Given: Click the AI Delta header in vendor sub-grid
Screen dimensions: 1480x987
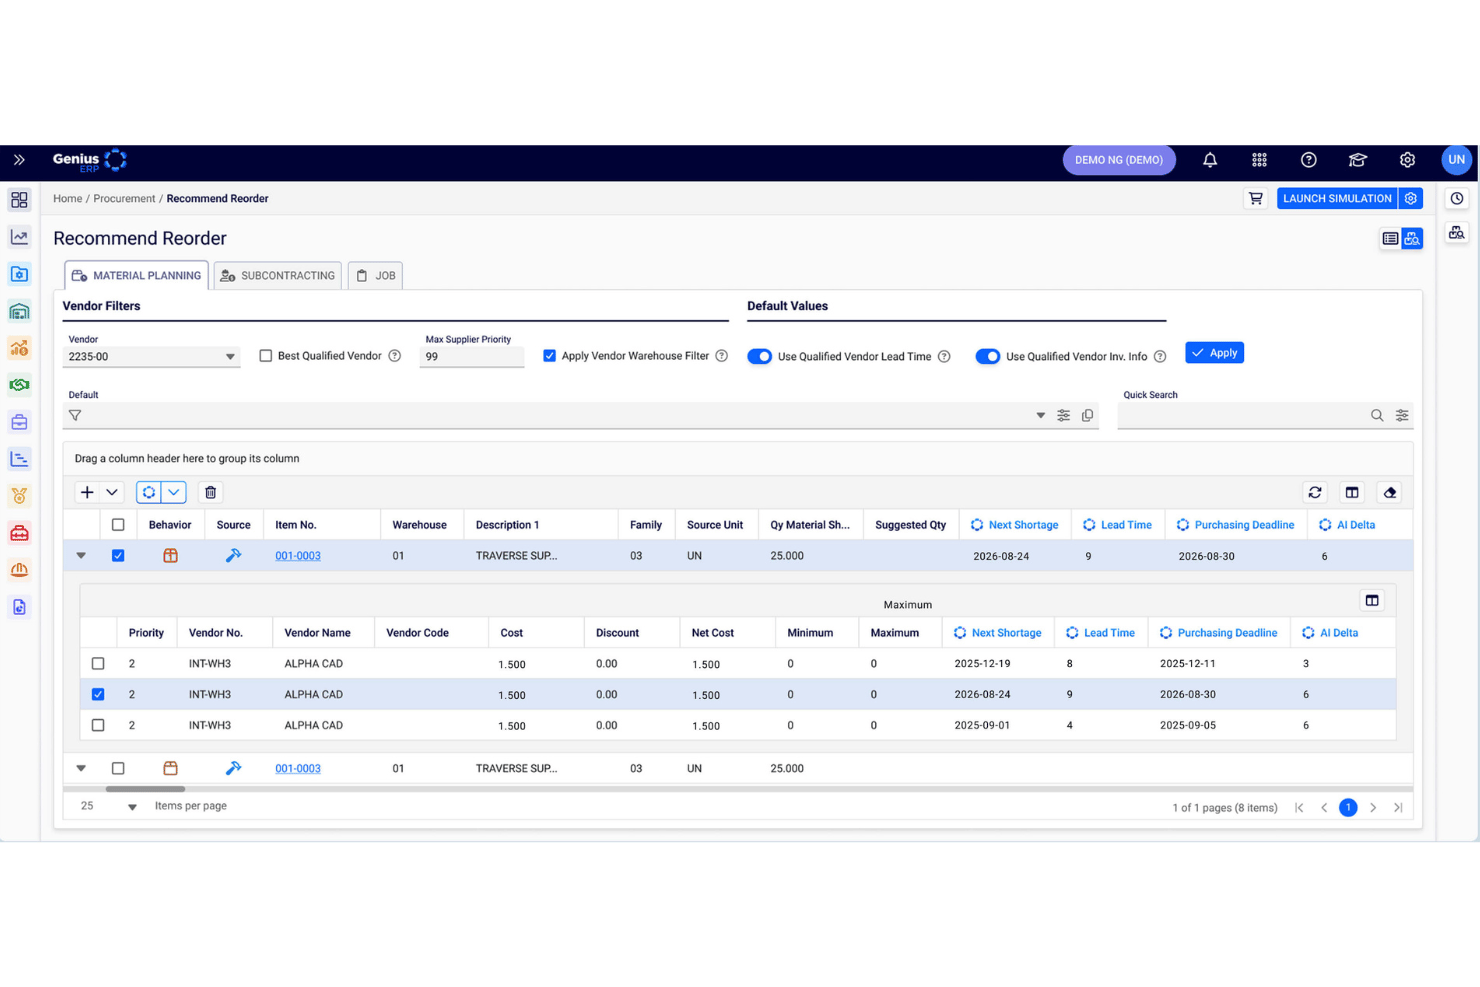Looking at the screenshot, I should pos(1339,633).
